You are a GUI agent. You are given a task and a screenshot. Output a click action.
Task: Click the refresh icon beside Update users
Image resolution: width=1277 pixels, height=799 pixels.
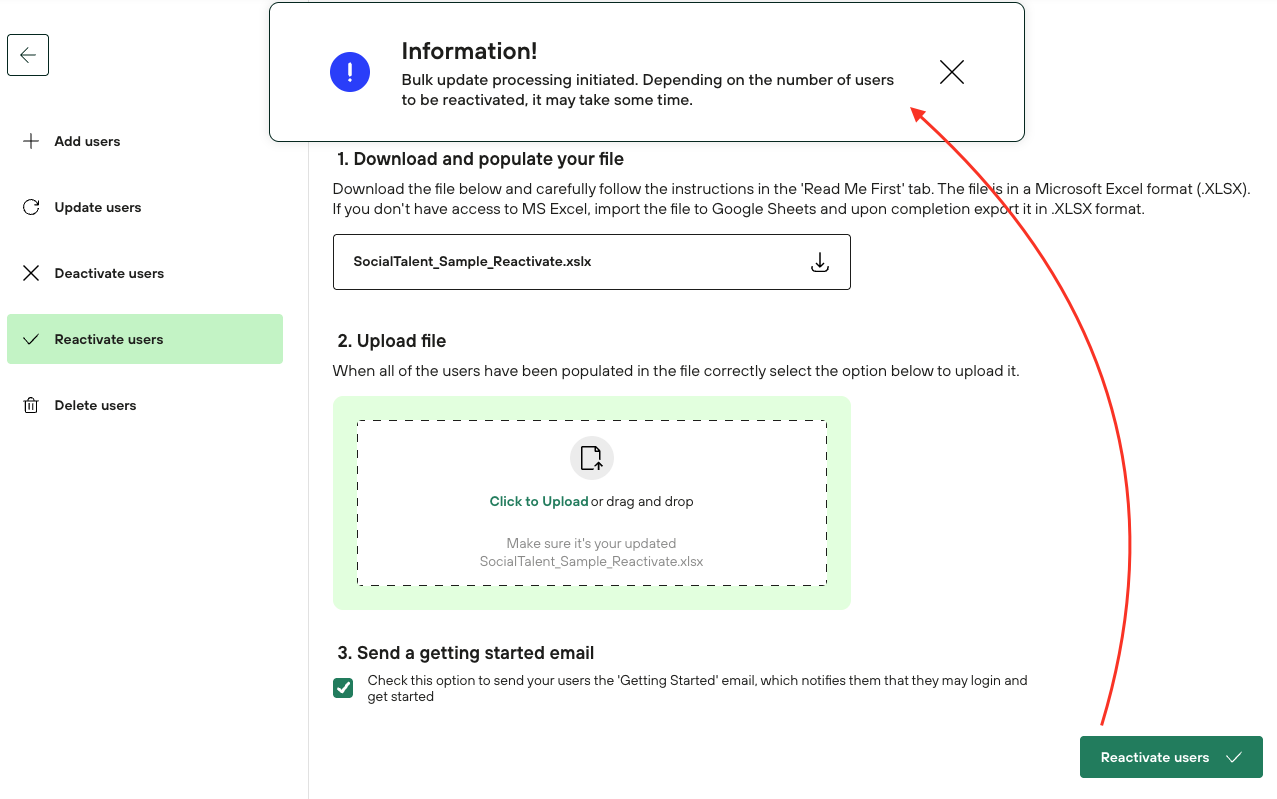click(31, 207)
